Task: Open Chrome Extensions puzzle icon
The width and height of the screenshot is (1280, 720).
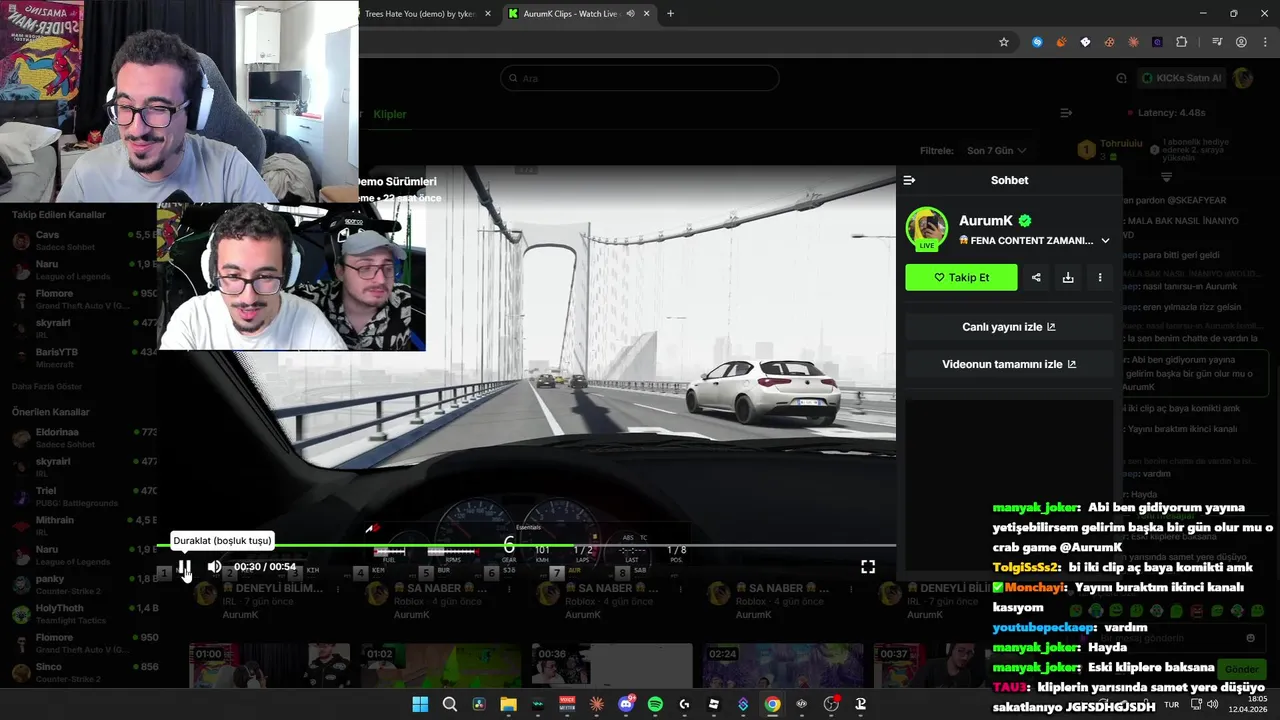Action: [1182, 42]
